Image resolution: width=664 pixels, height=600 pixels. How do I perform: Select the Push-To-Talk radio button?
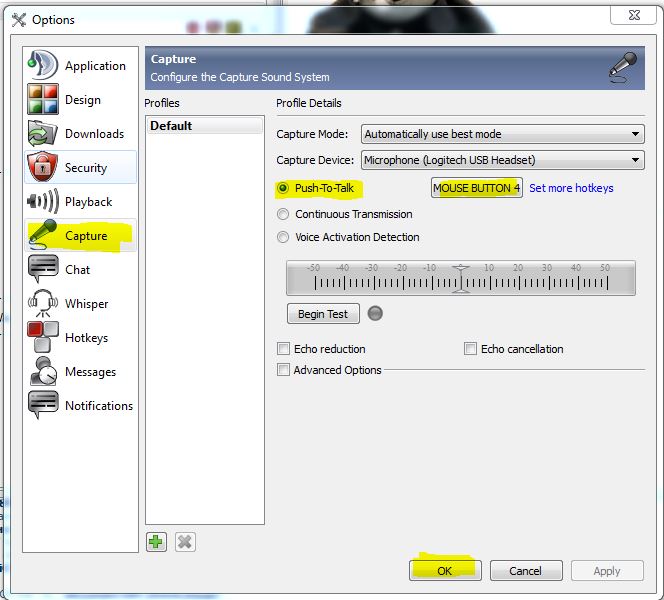[x=283, y=188]
